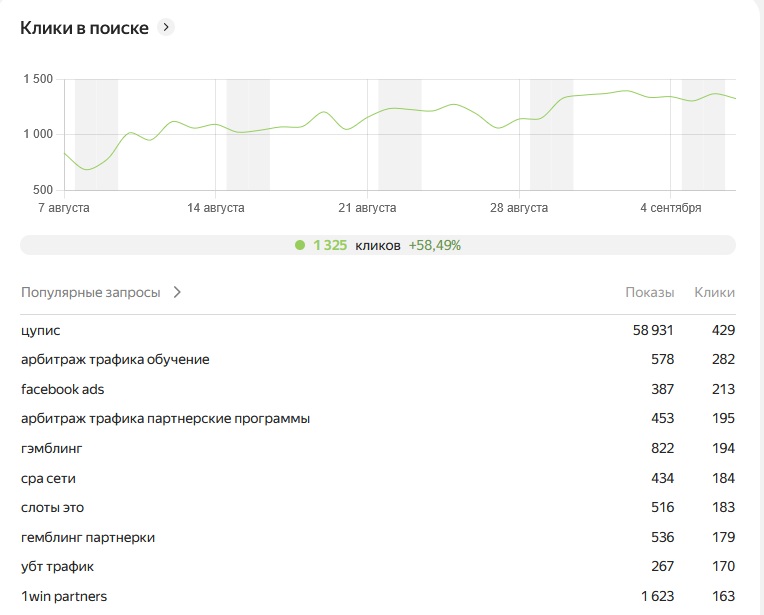
Task: Click the Клики column header
Action: (714, 292)
